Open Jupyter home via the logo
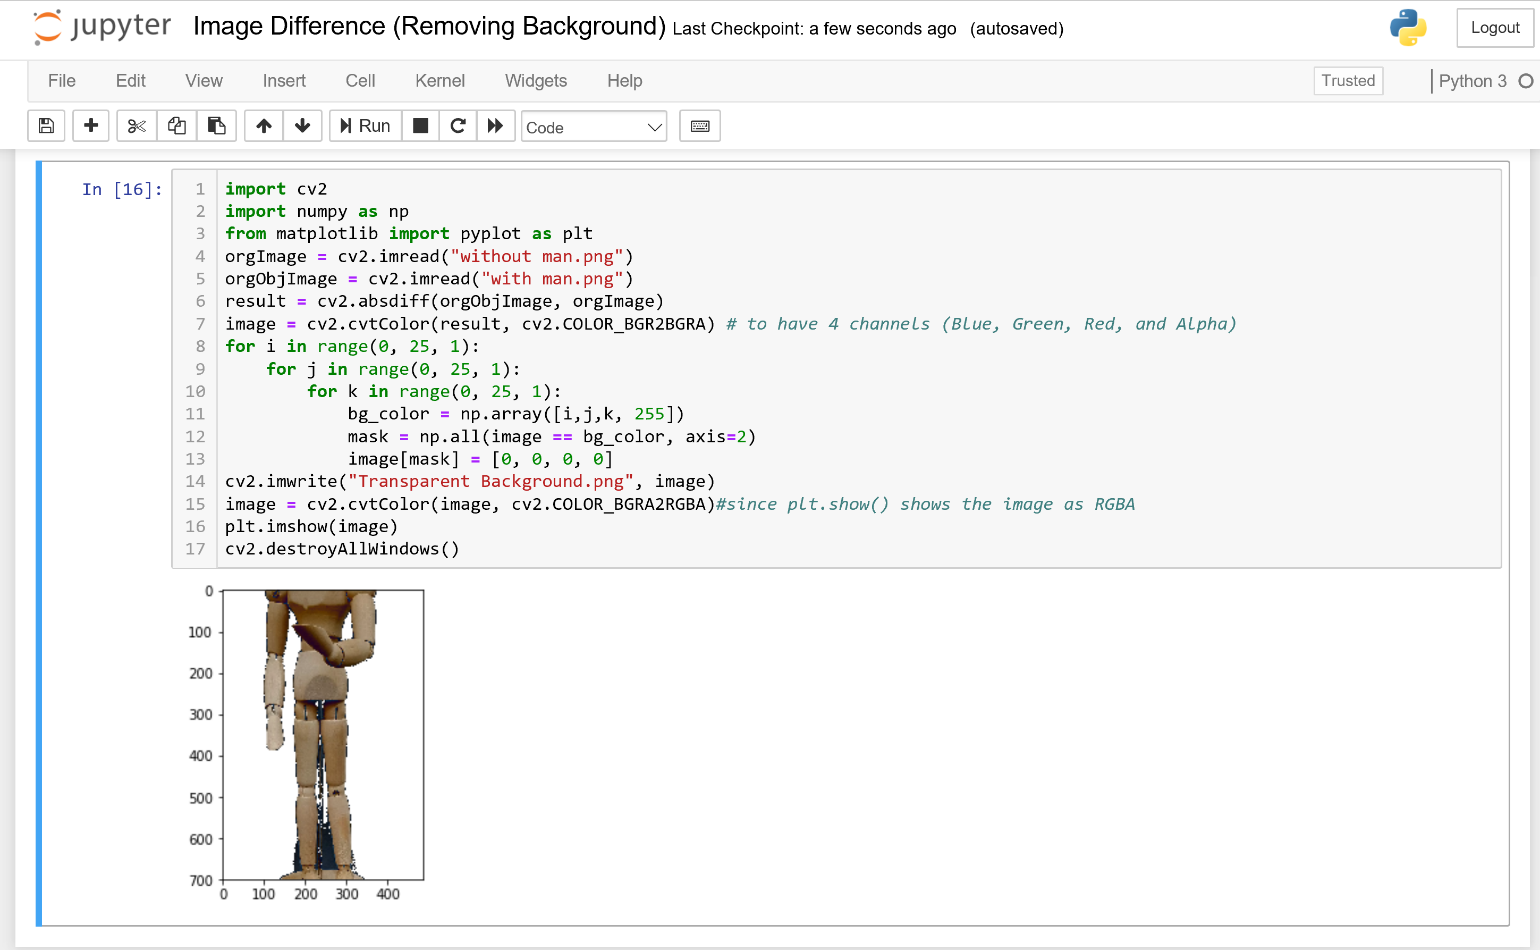Screen dimensions: 1540x950 [x=100, y=27]
